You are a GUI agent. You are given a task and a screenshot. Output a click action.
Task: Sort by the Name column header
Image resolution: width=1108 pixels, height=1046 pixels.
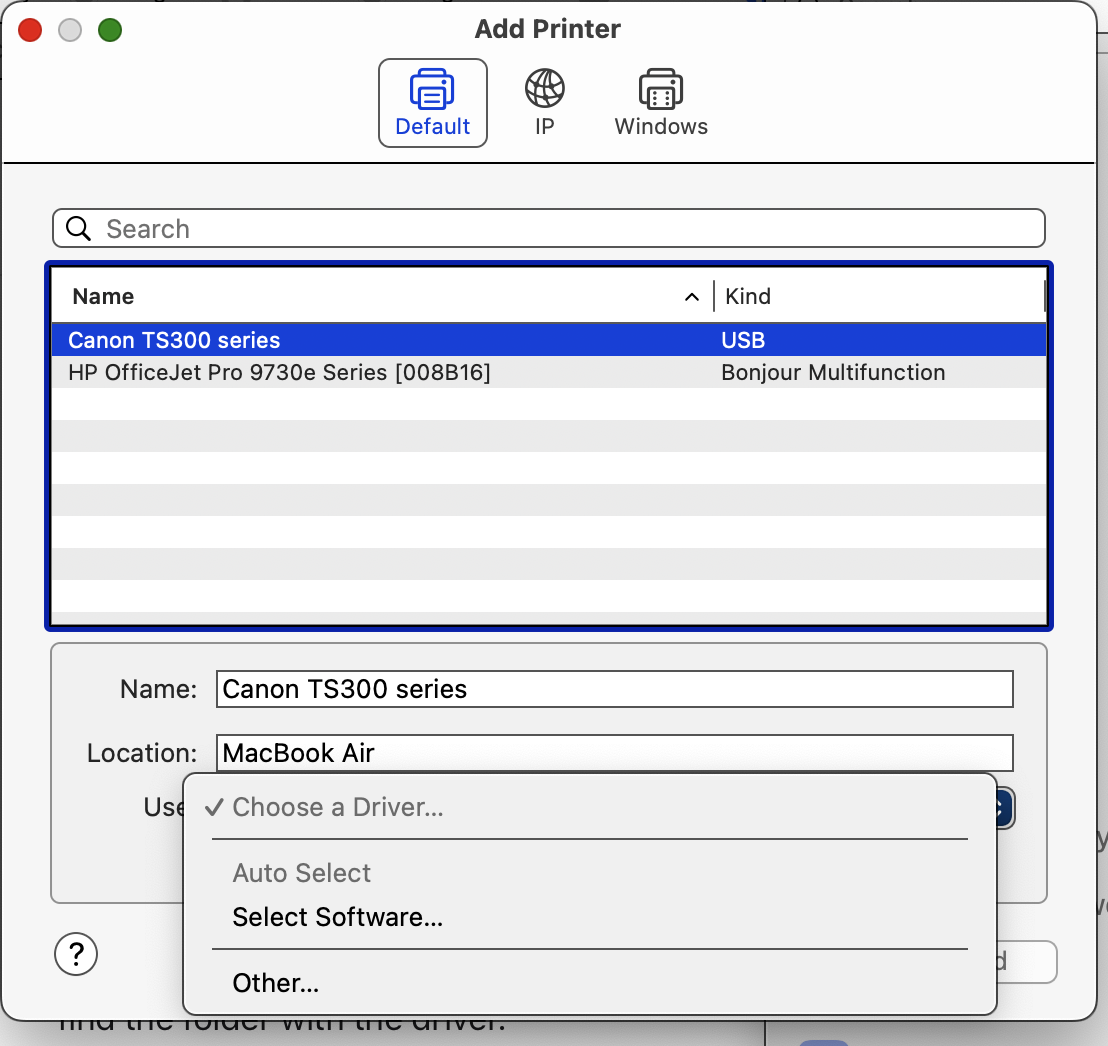(x=103, y=296)
